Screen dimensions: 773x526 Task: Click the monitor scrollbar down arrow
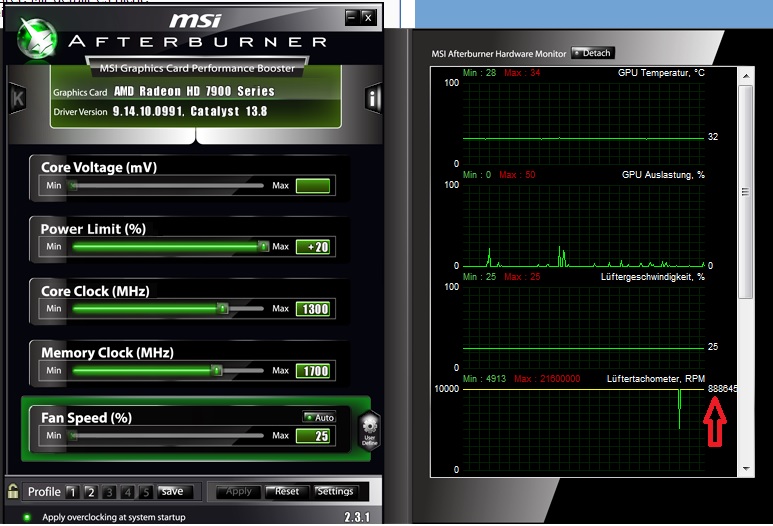(x=746, y=469)
